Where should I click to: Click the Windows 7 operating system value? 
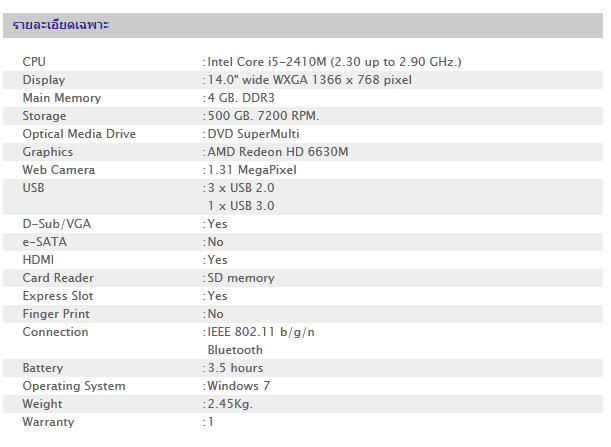239,386
